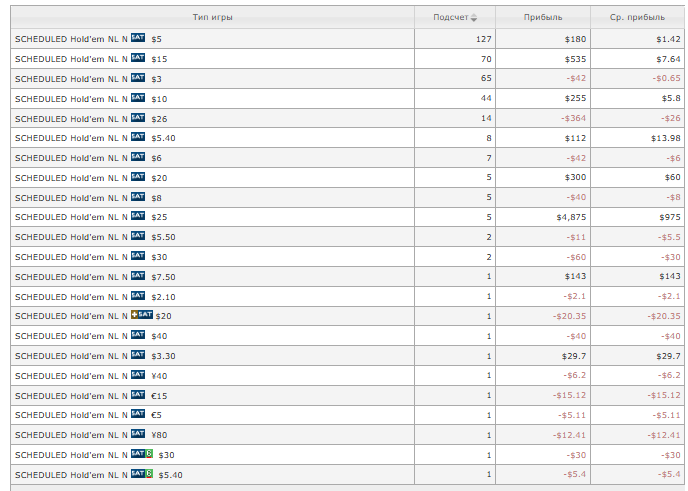The height and width of the screenshot is (491, 688).
Task: Select the profit cell showing -$12.41
Action: [x=543, y=435]
